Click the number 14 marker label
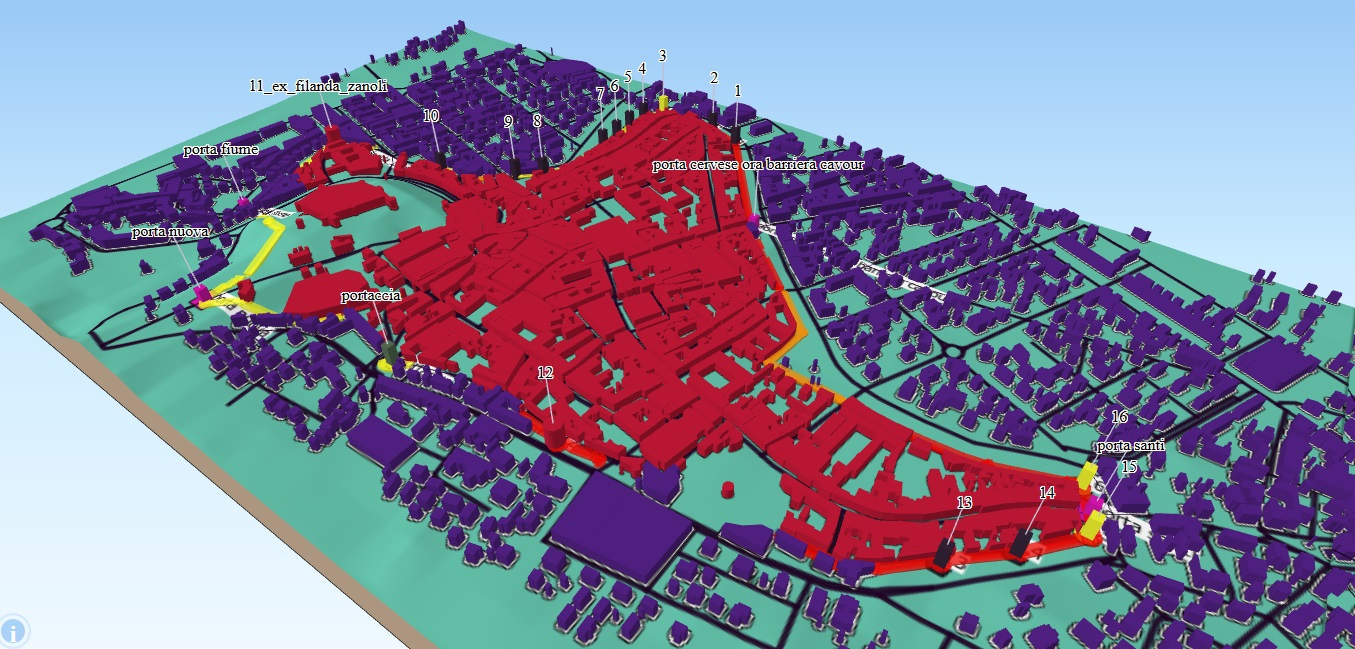This screenshot has width=1355, height=649. click(1047, 492)
